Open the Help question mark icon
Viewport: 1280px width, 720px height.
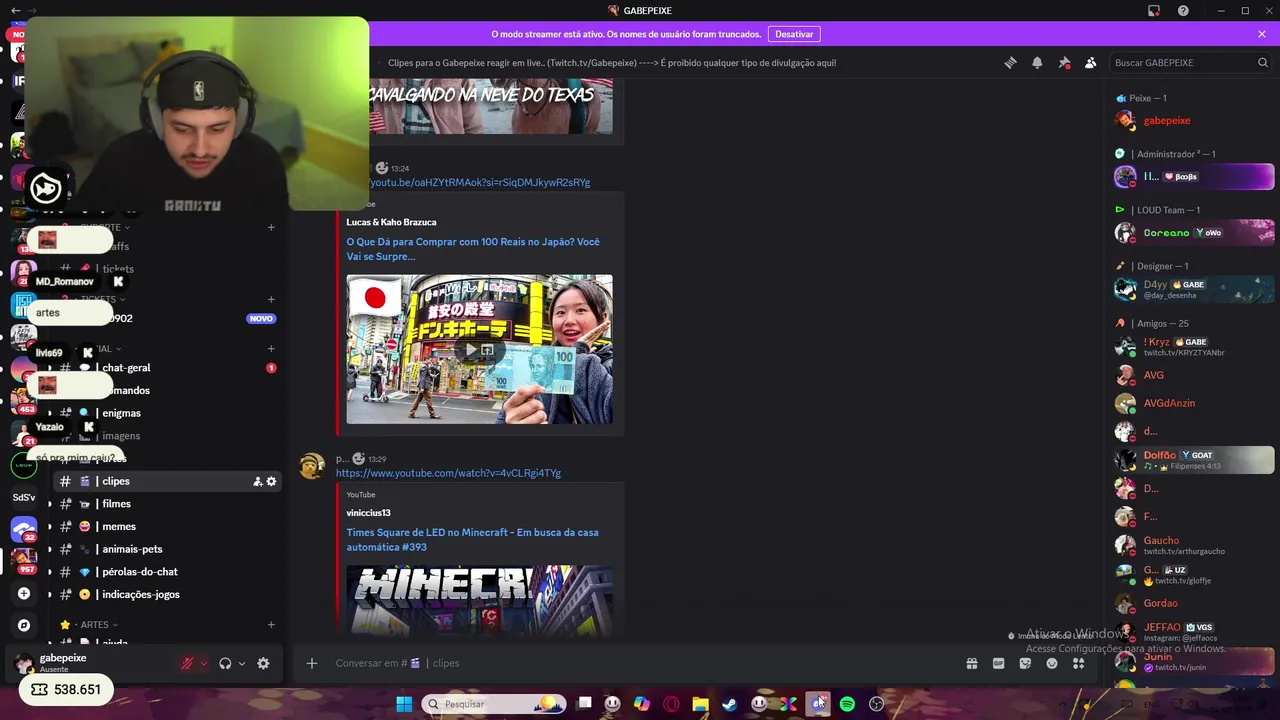click(1183, 11)
